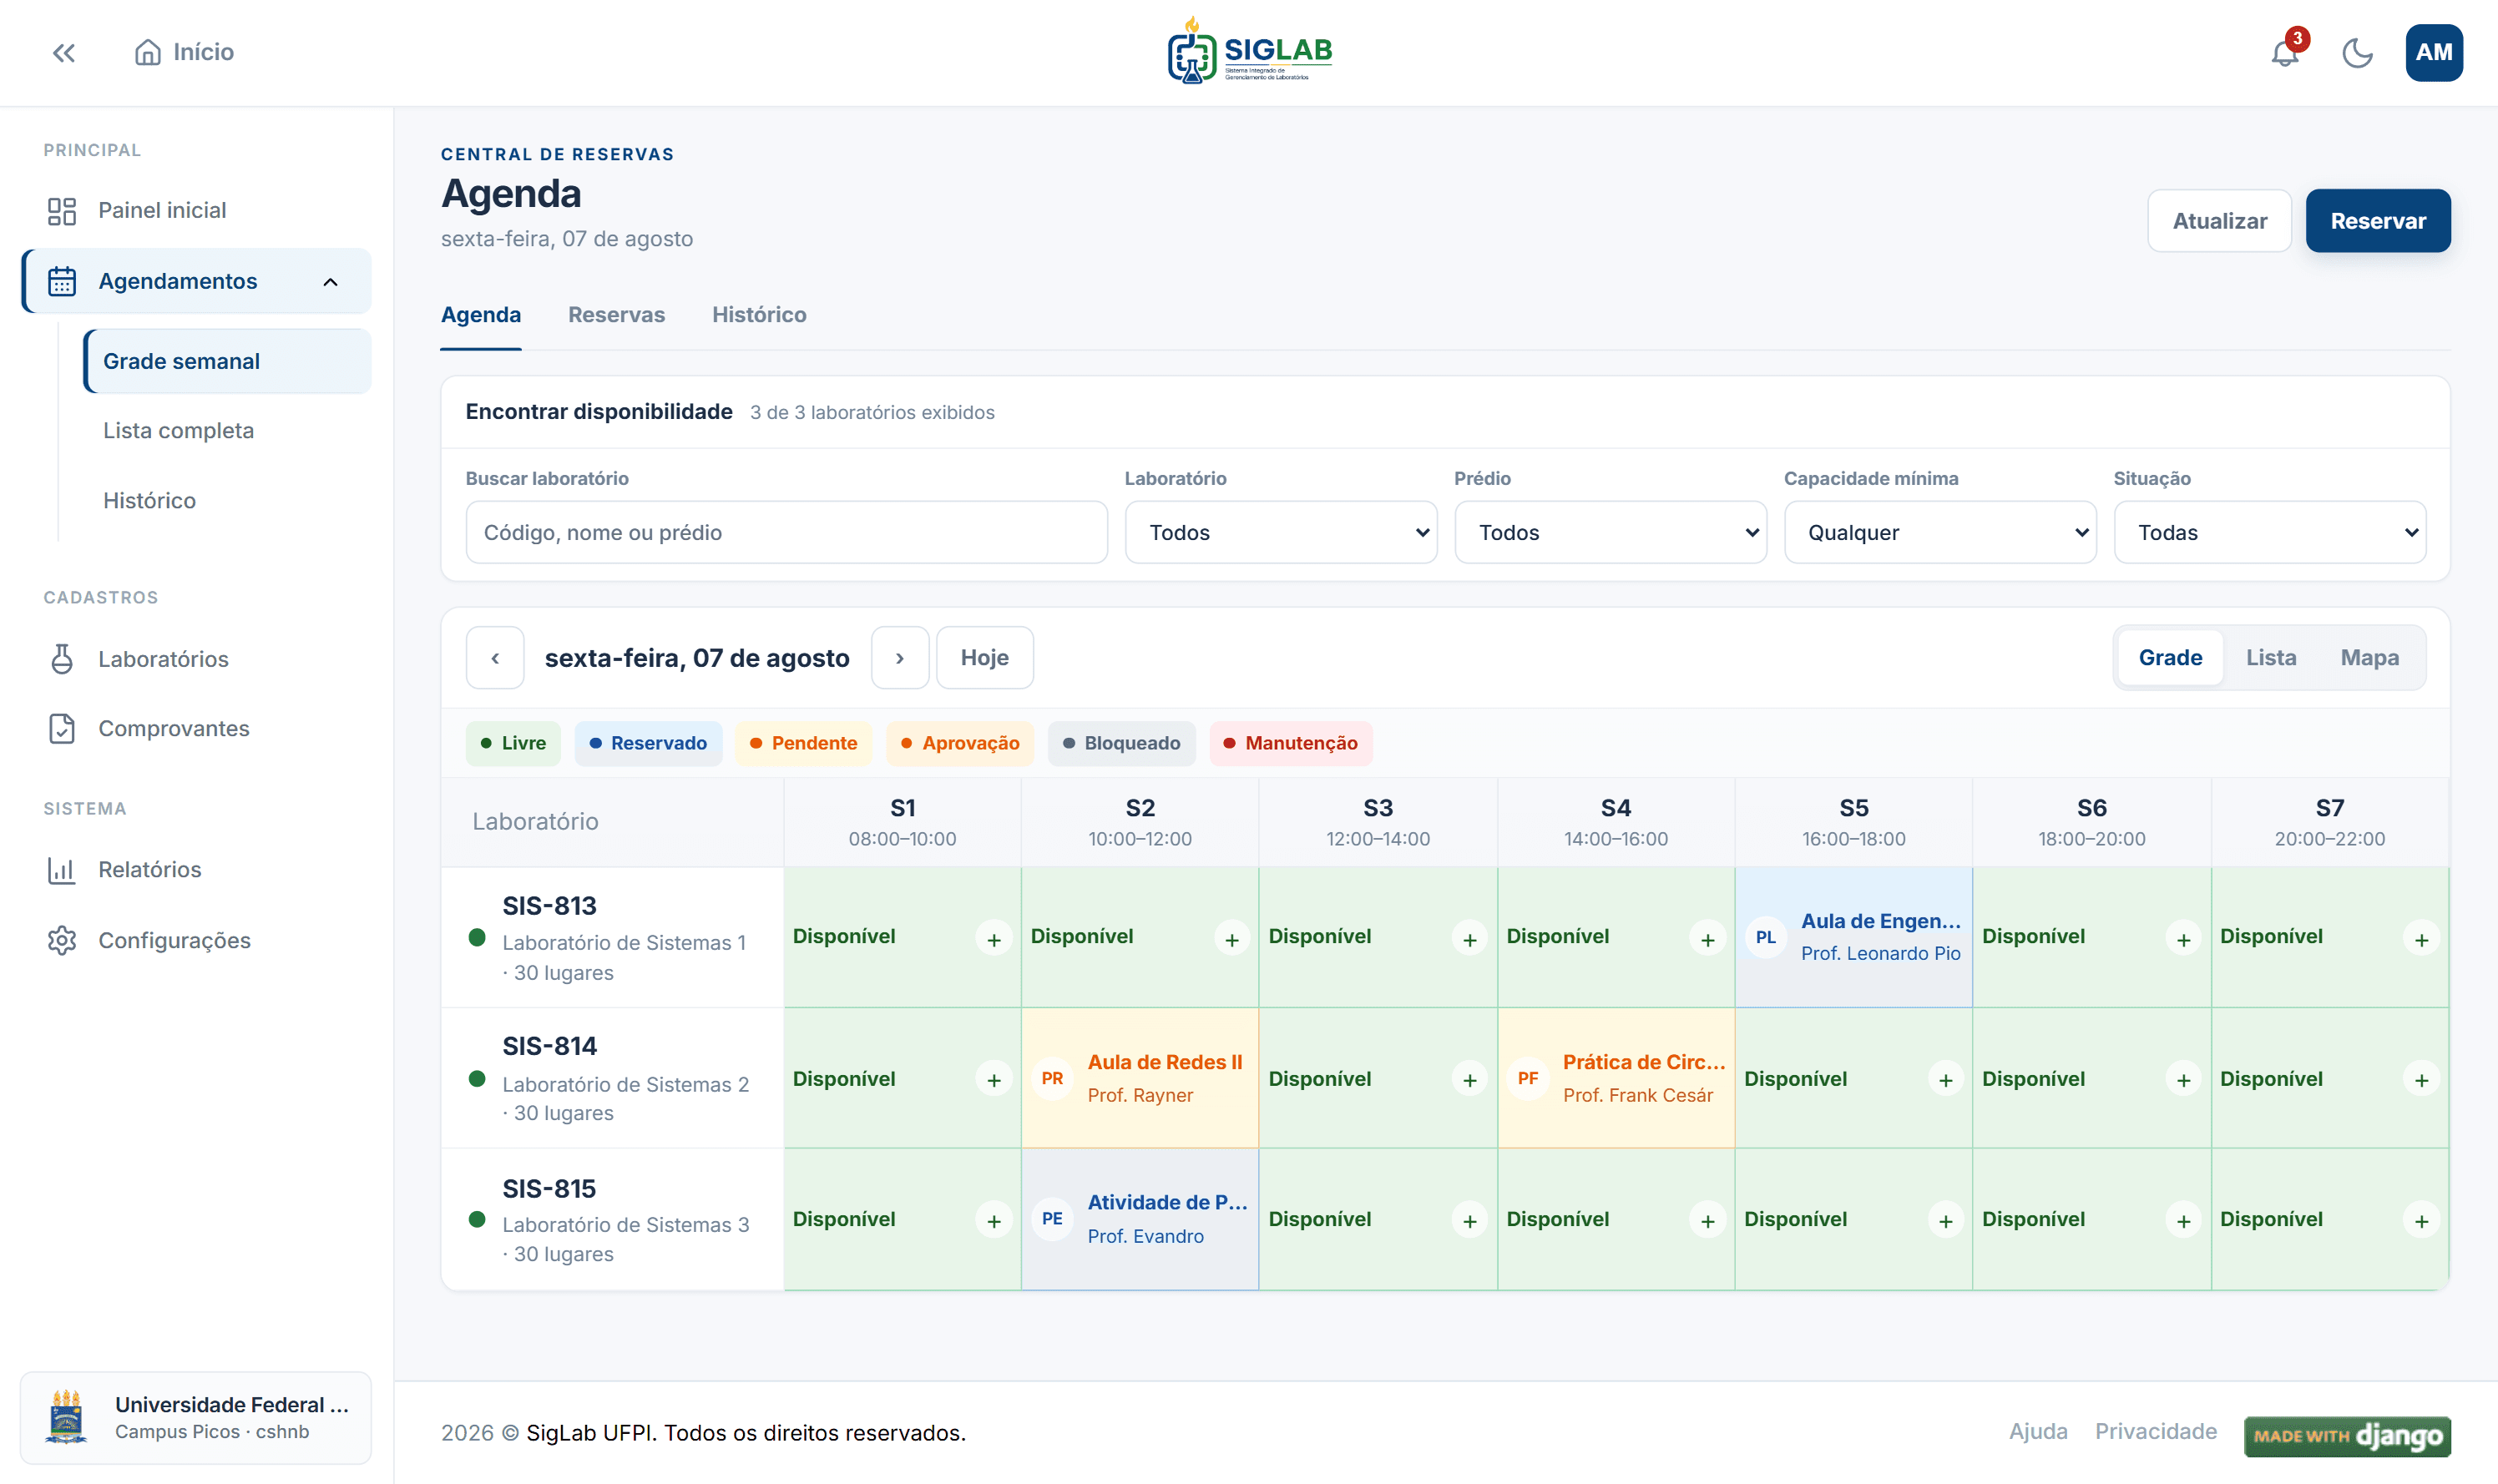Open Aula de Engen... reservation by Leonardo Pio
Viewport: 2498px width, 1484px height.
1853,937
